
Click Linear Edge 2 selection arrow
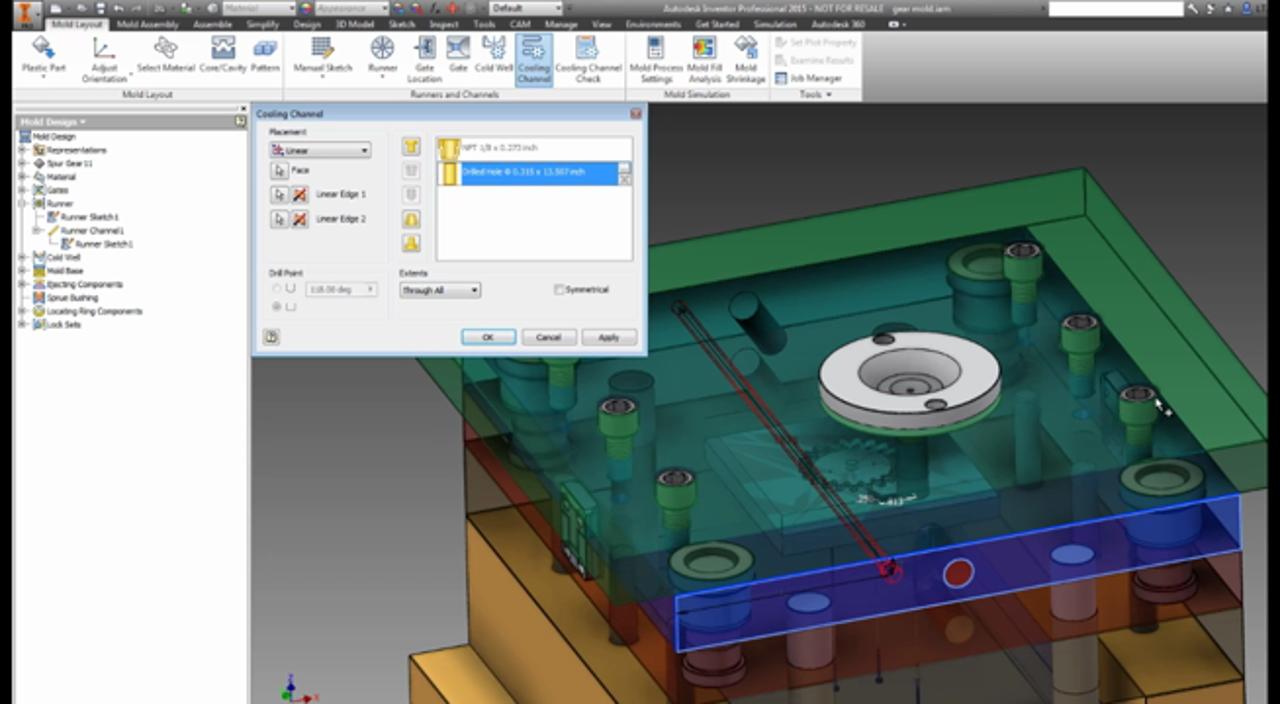279,219
